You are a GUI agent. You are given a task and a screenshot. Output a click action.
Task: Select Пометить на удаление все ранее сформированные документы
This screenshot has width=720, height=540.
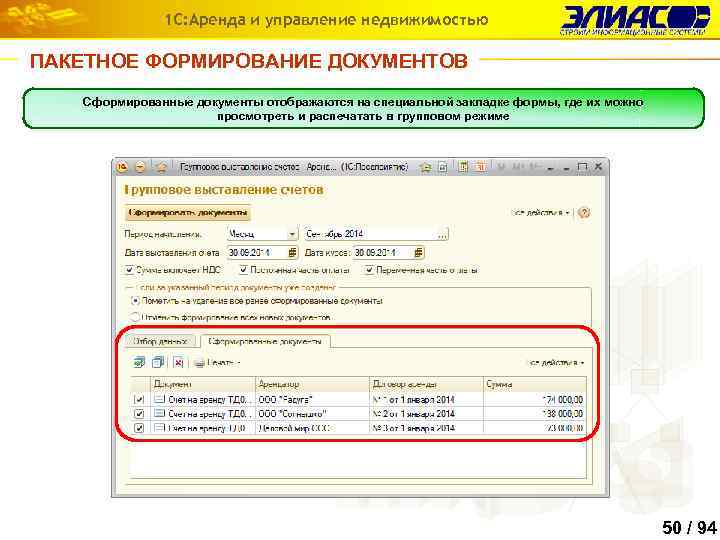pos(135,301)
